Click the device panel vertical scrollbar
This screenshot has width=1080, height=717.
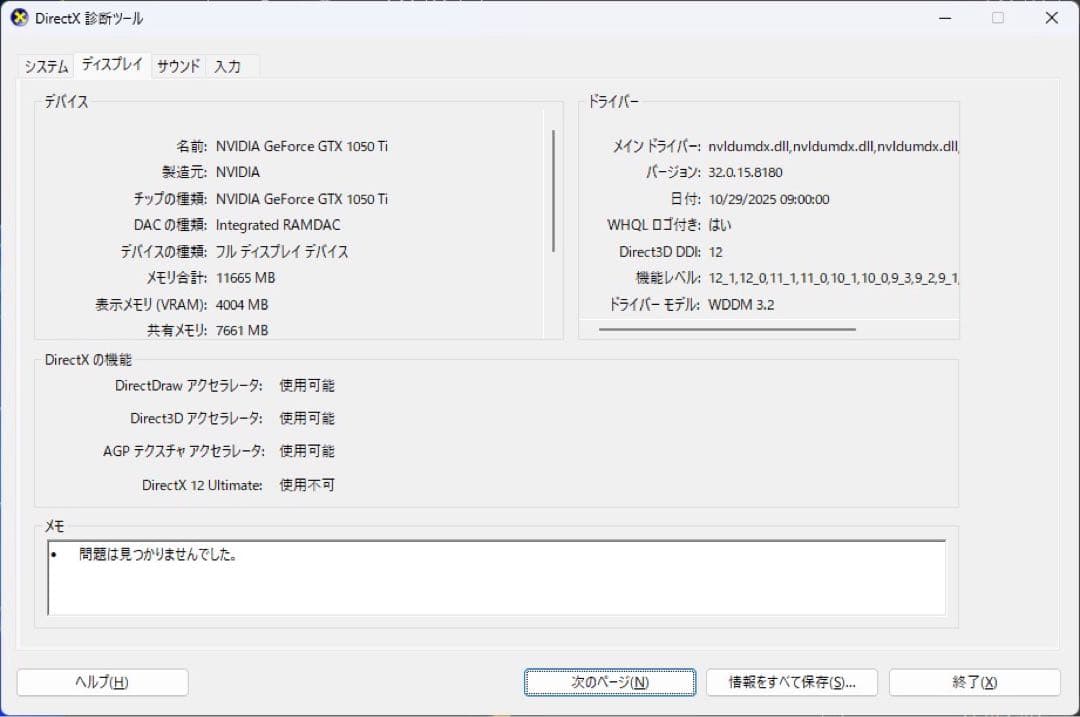pos(553,191)
